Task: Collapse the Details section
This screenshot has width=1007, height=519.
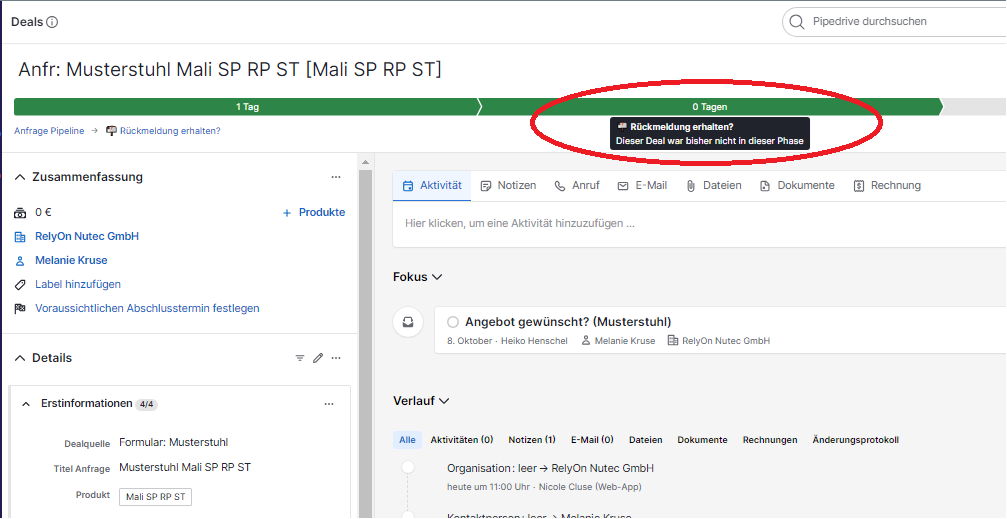Action: [x=20, y=358]
